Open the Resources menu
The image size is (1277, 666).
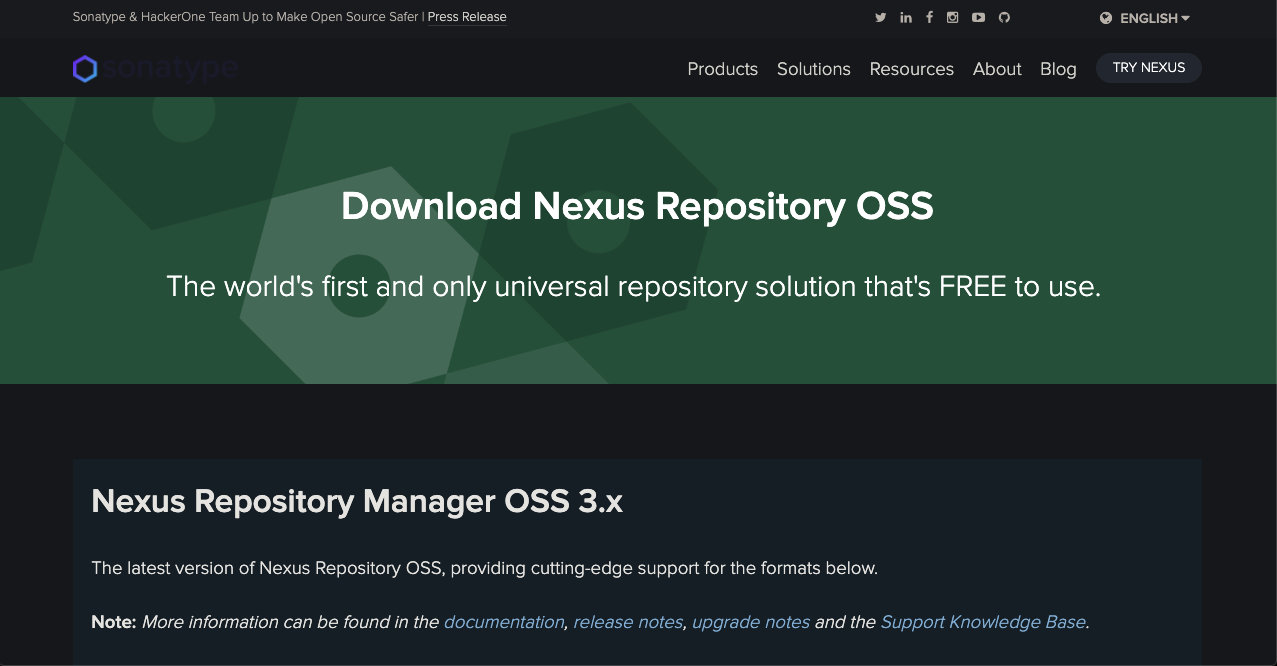[911, 69]
